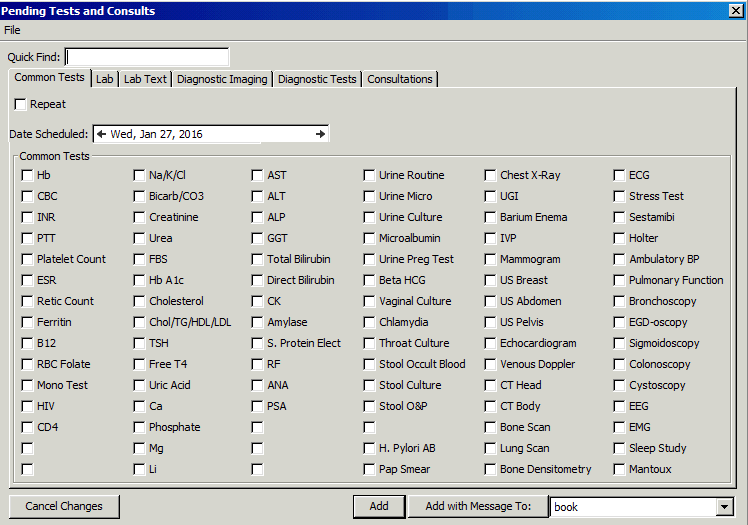This screenshot has height=525, width=748.
Task: Click the Add button
Action: 379,506
